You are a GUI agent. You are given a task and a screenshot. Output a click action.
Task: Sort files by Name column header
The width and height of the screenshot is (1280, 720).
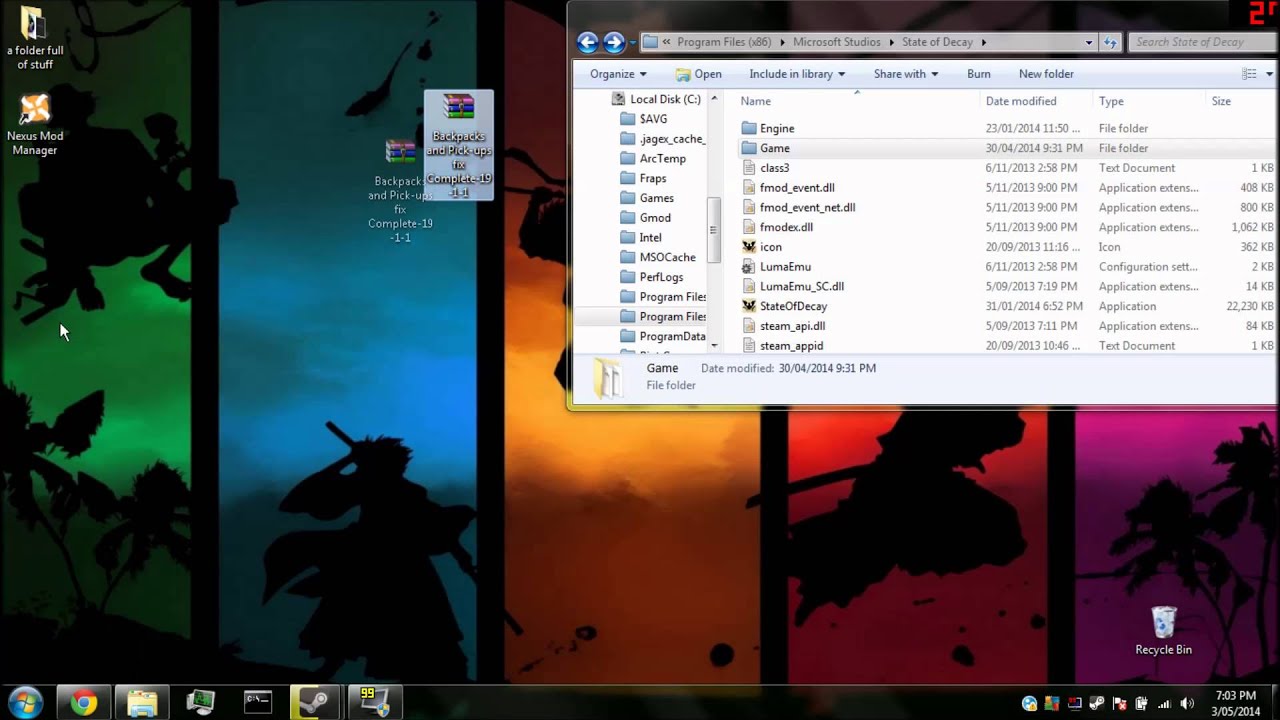pos(756,101)
